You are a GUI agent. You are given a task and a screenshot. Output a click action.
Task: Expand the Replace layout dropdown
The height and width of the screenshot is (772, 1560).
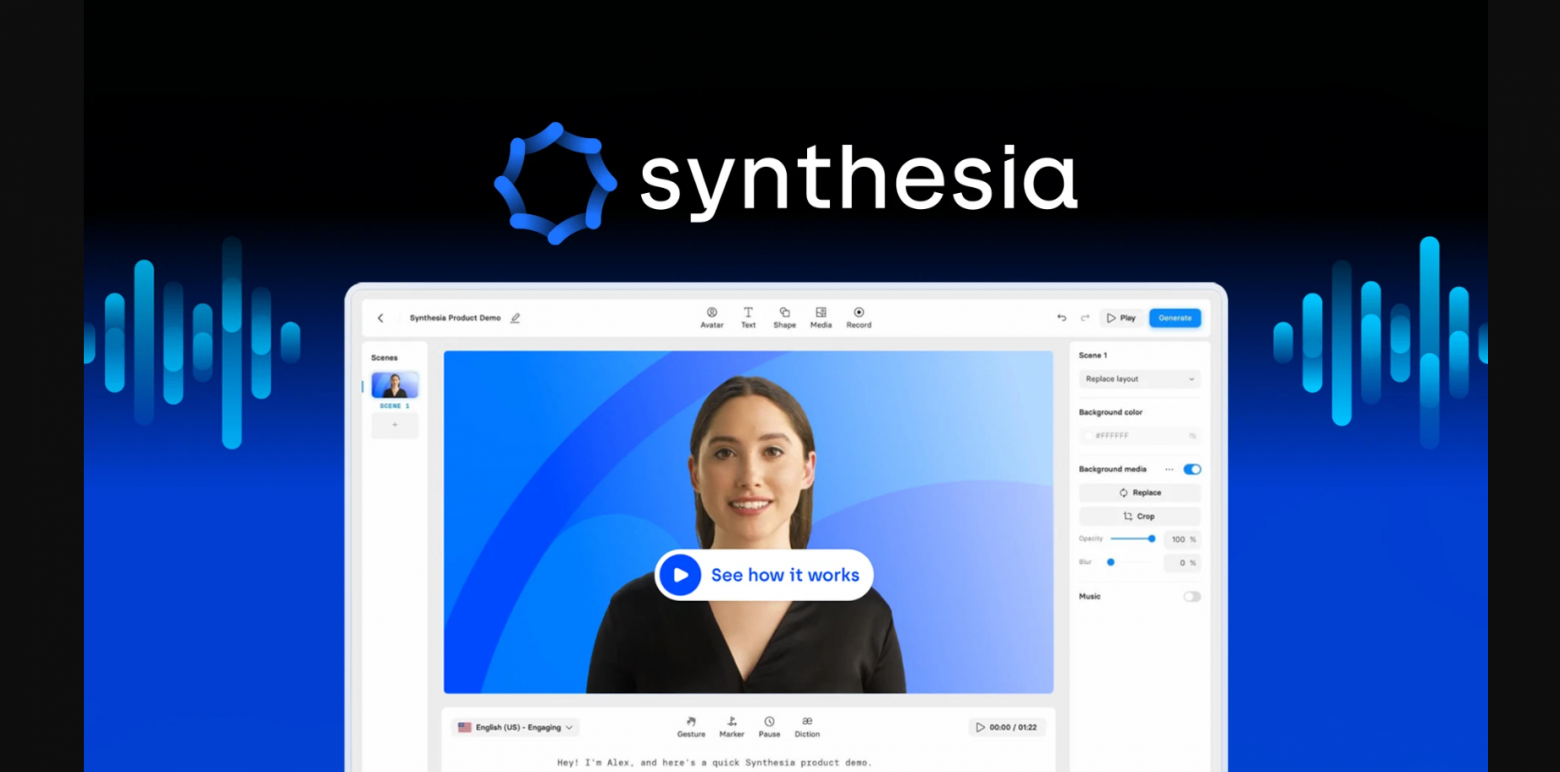1140,379
